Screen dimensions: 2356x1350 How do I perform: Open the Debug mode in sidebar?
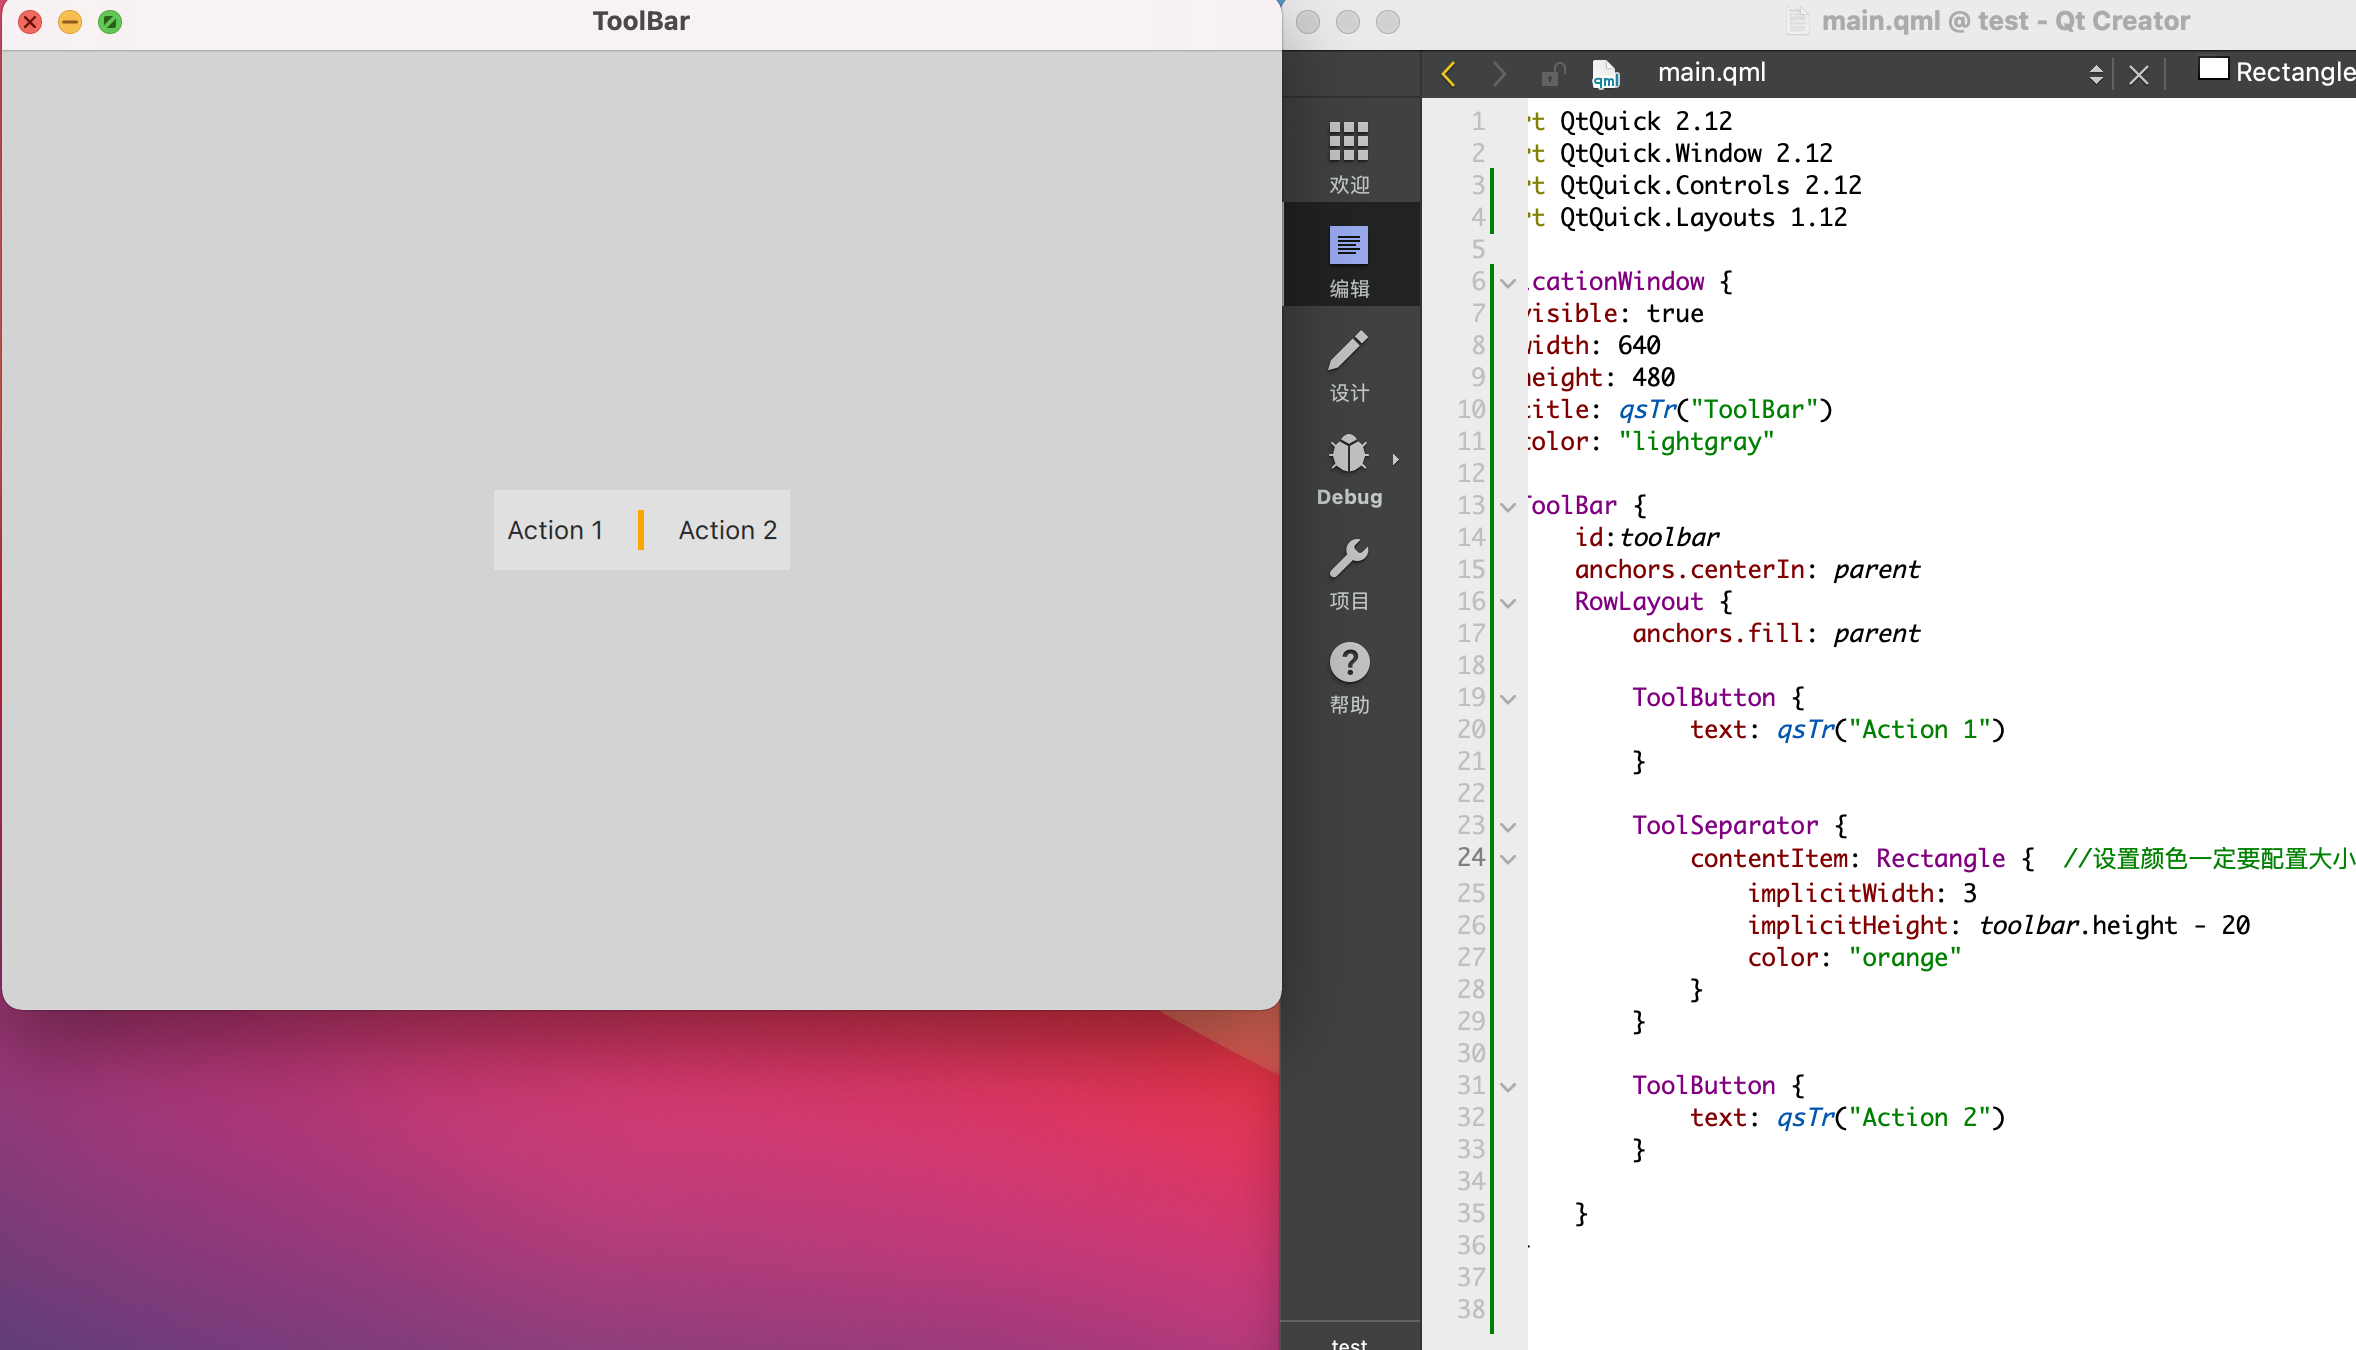click(1349, 470)
